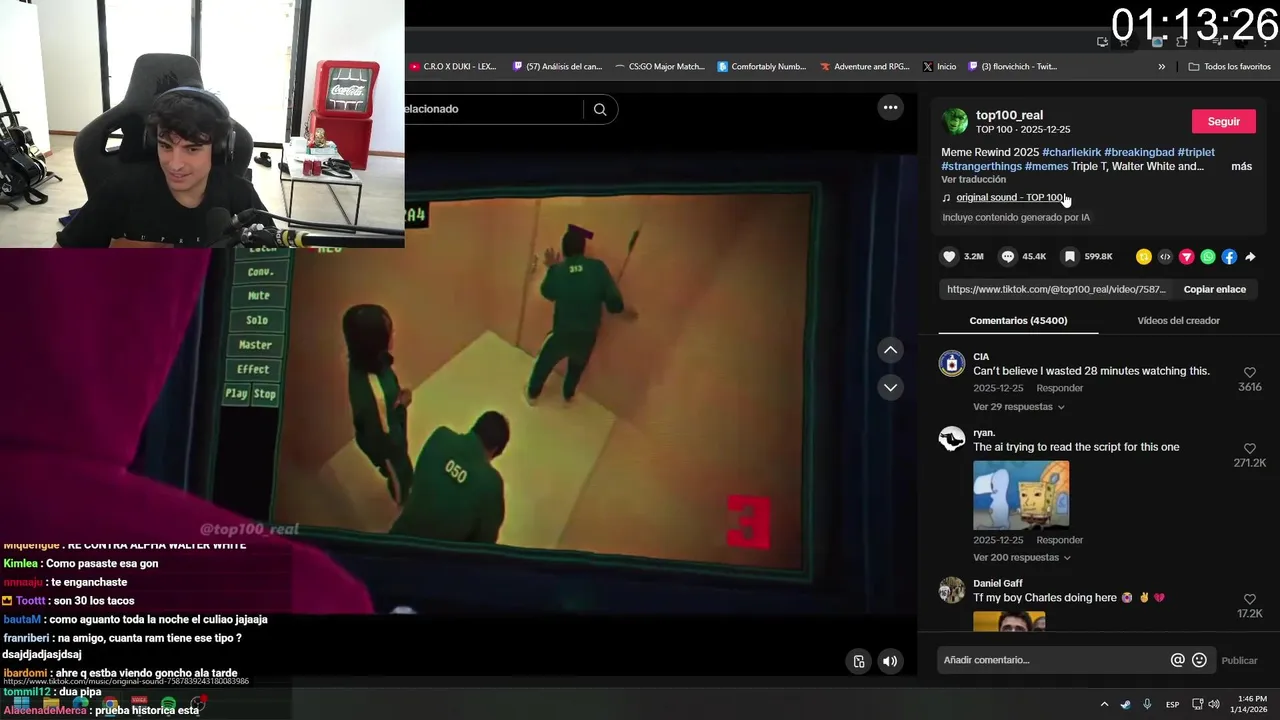Repost the video with the yellow icon
The height and width of the screenshot is (720, 1280).
(1144, 257)
